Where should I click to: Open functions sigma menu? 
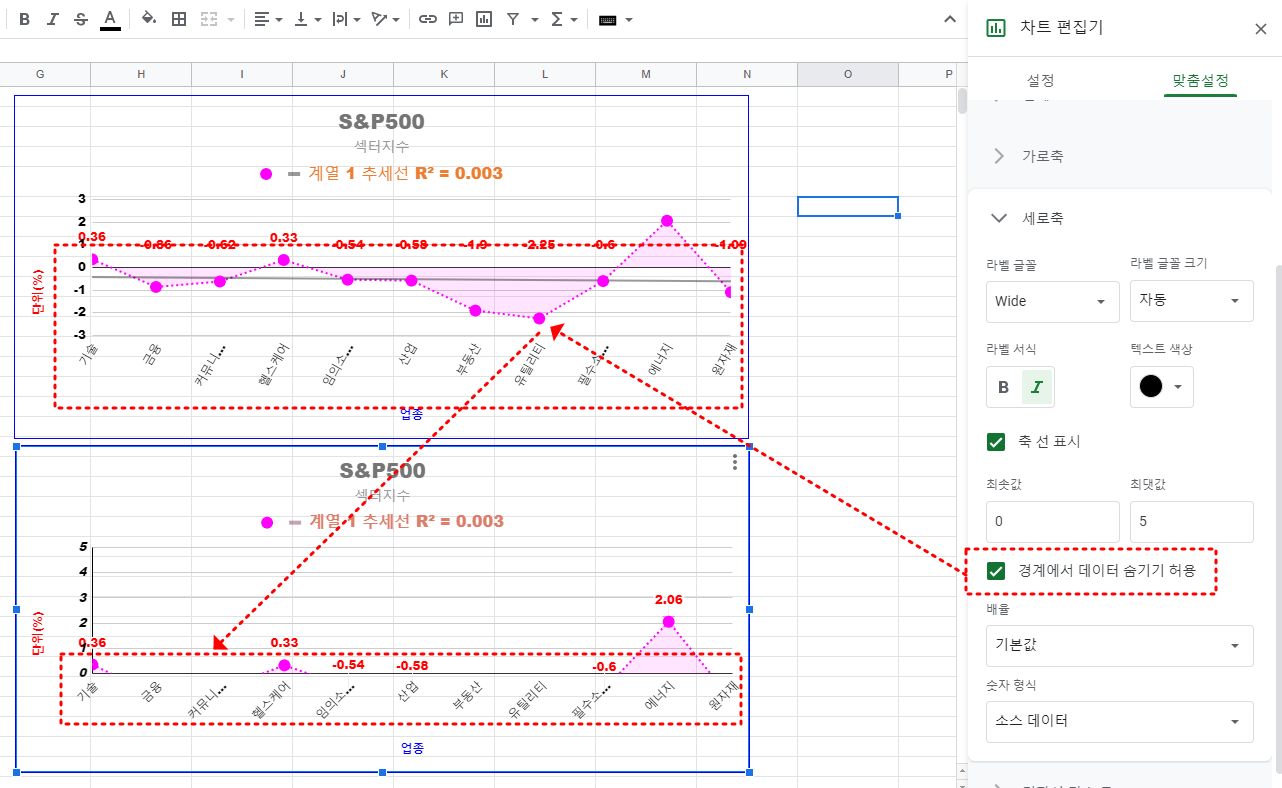pyautogui.click(x=564, y=19)
